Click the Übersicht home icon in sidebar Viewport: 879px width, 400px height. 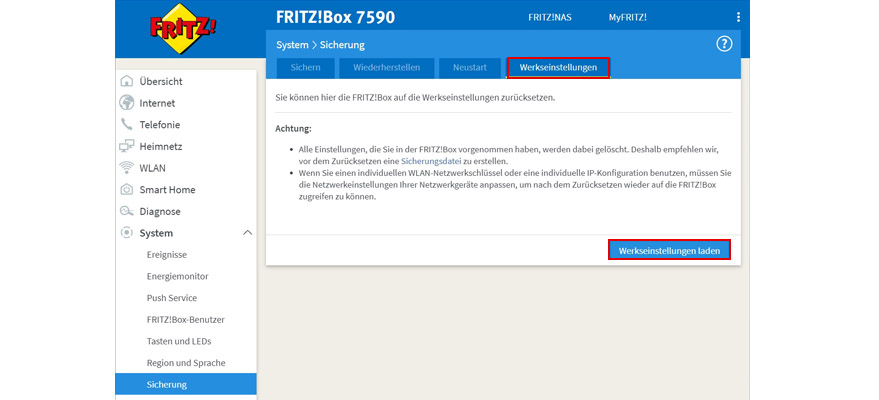pos(127,81)
